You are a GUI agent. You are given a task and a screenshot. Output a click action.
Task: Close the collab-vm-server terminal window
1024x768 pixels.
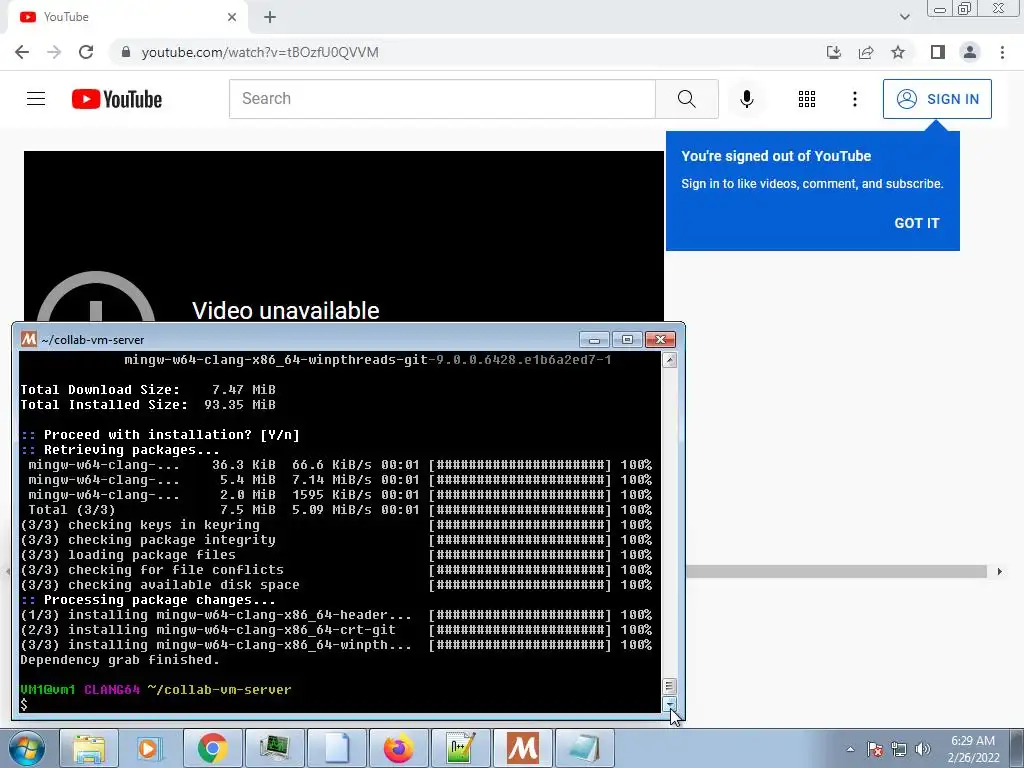660,340
